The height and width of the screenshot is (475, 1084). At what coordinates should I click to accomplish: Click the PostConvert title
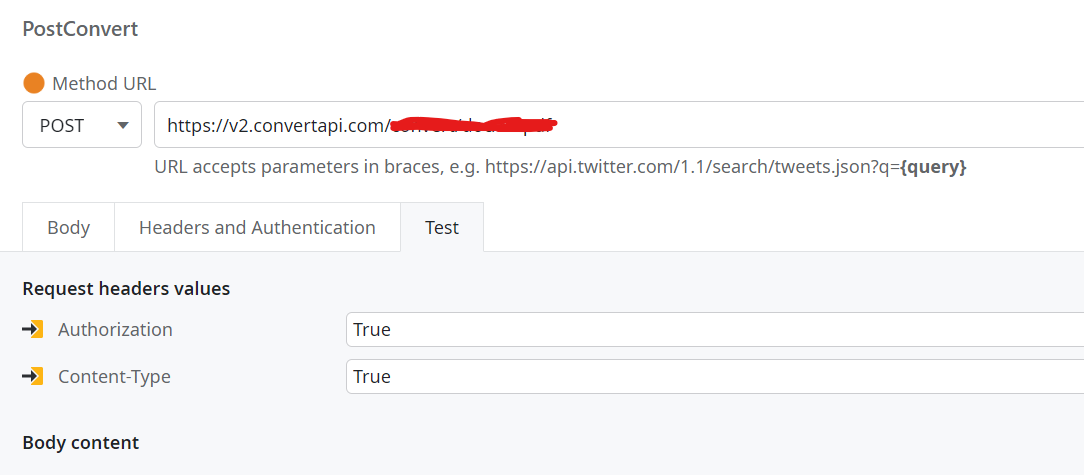[80, 29]
